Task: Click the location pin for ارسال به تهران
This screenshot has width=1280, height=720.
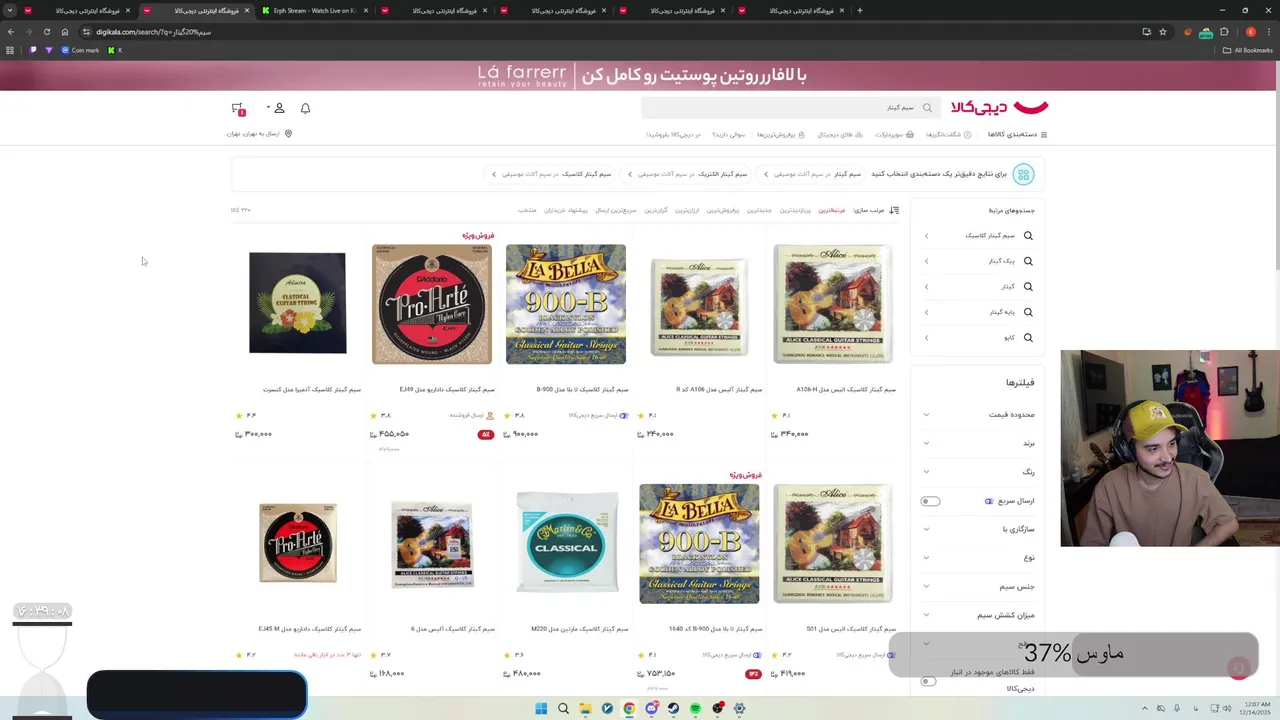Action: (x=288, y=133)
